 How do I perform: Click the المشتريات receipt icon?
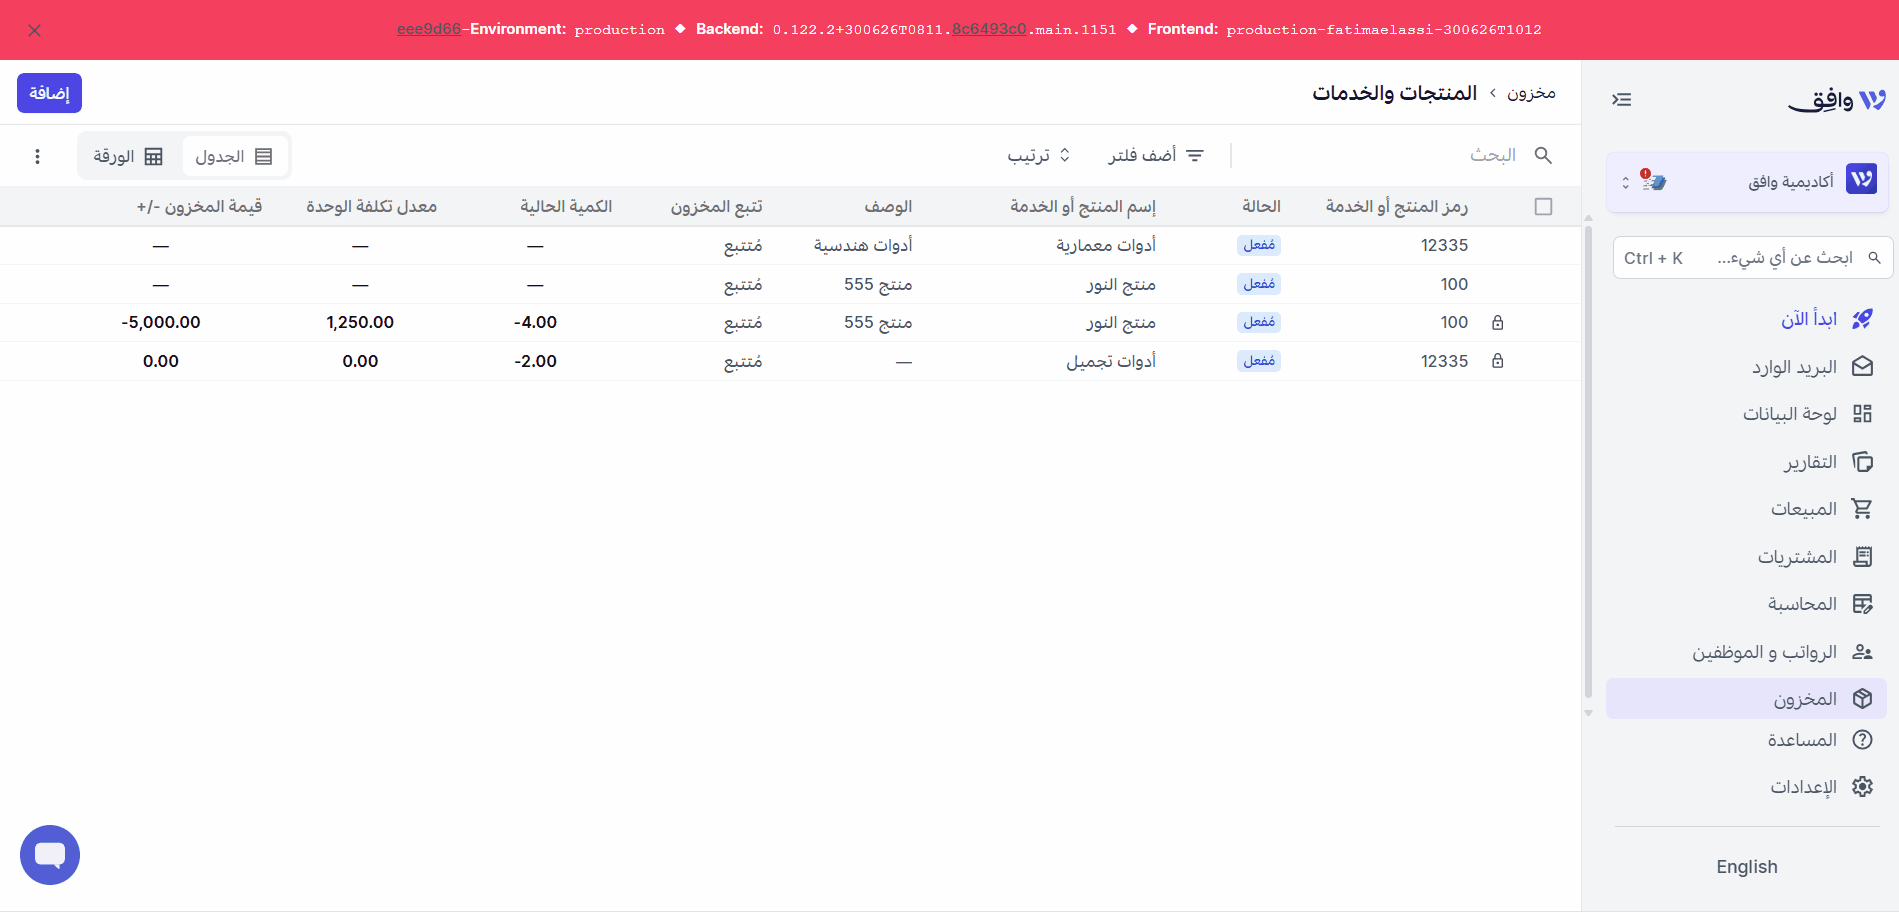point(1862,557)
